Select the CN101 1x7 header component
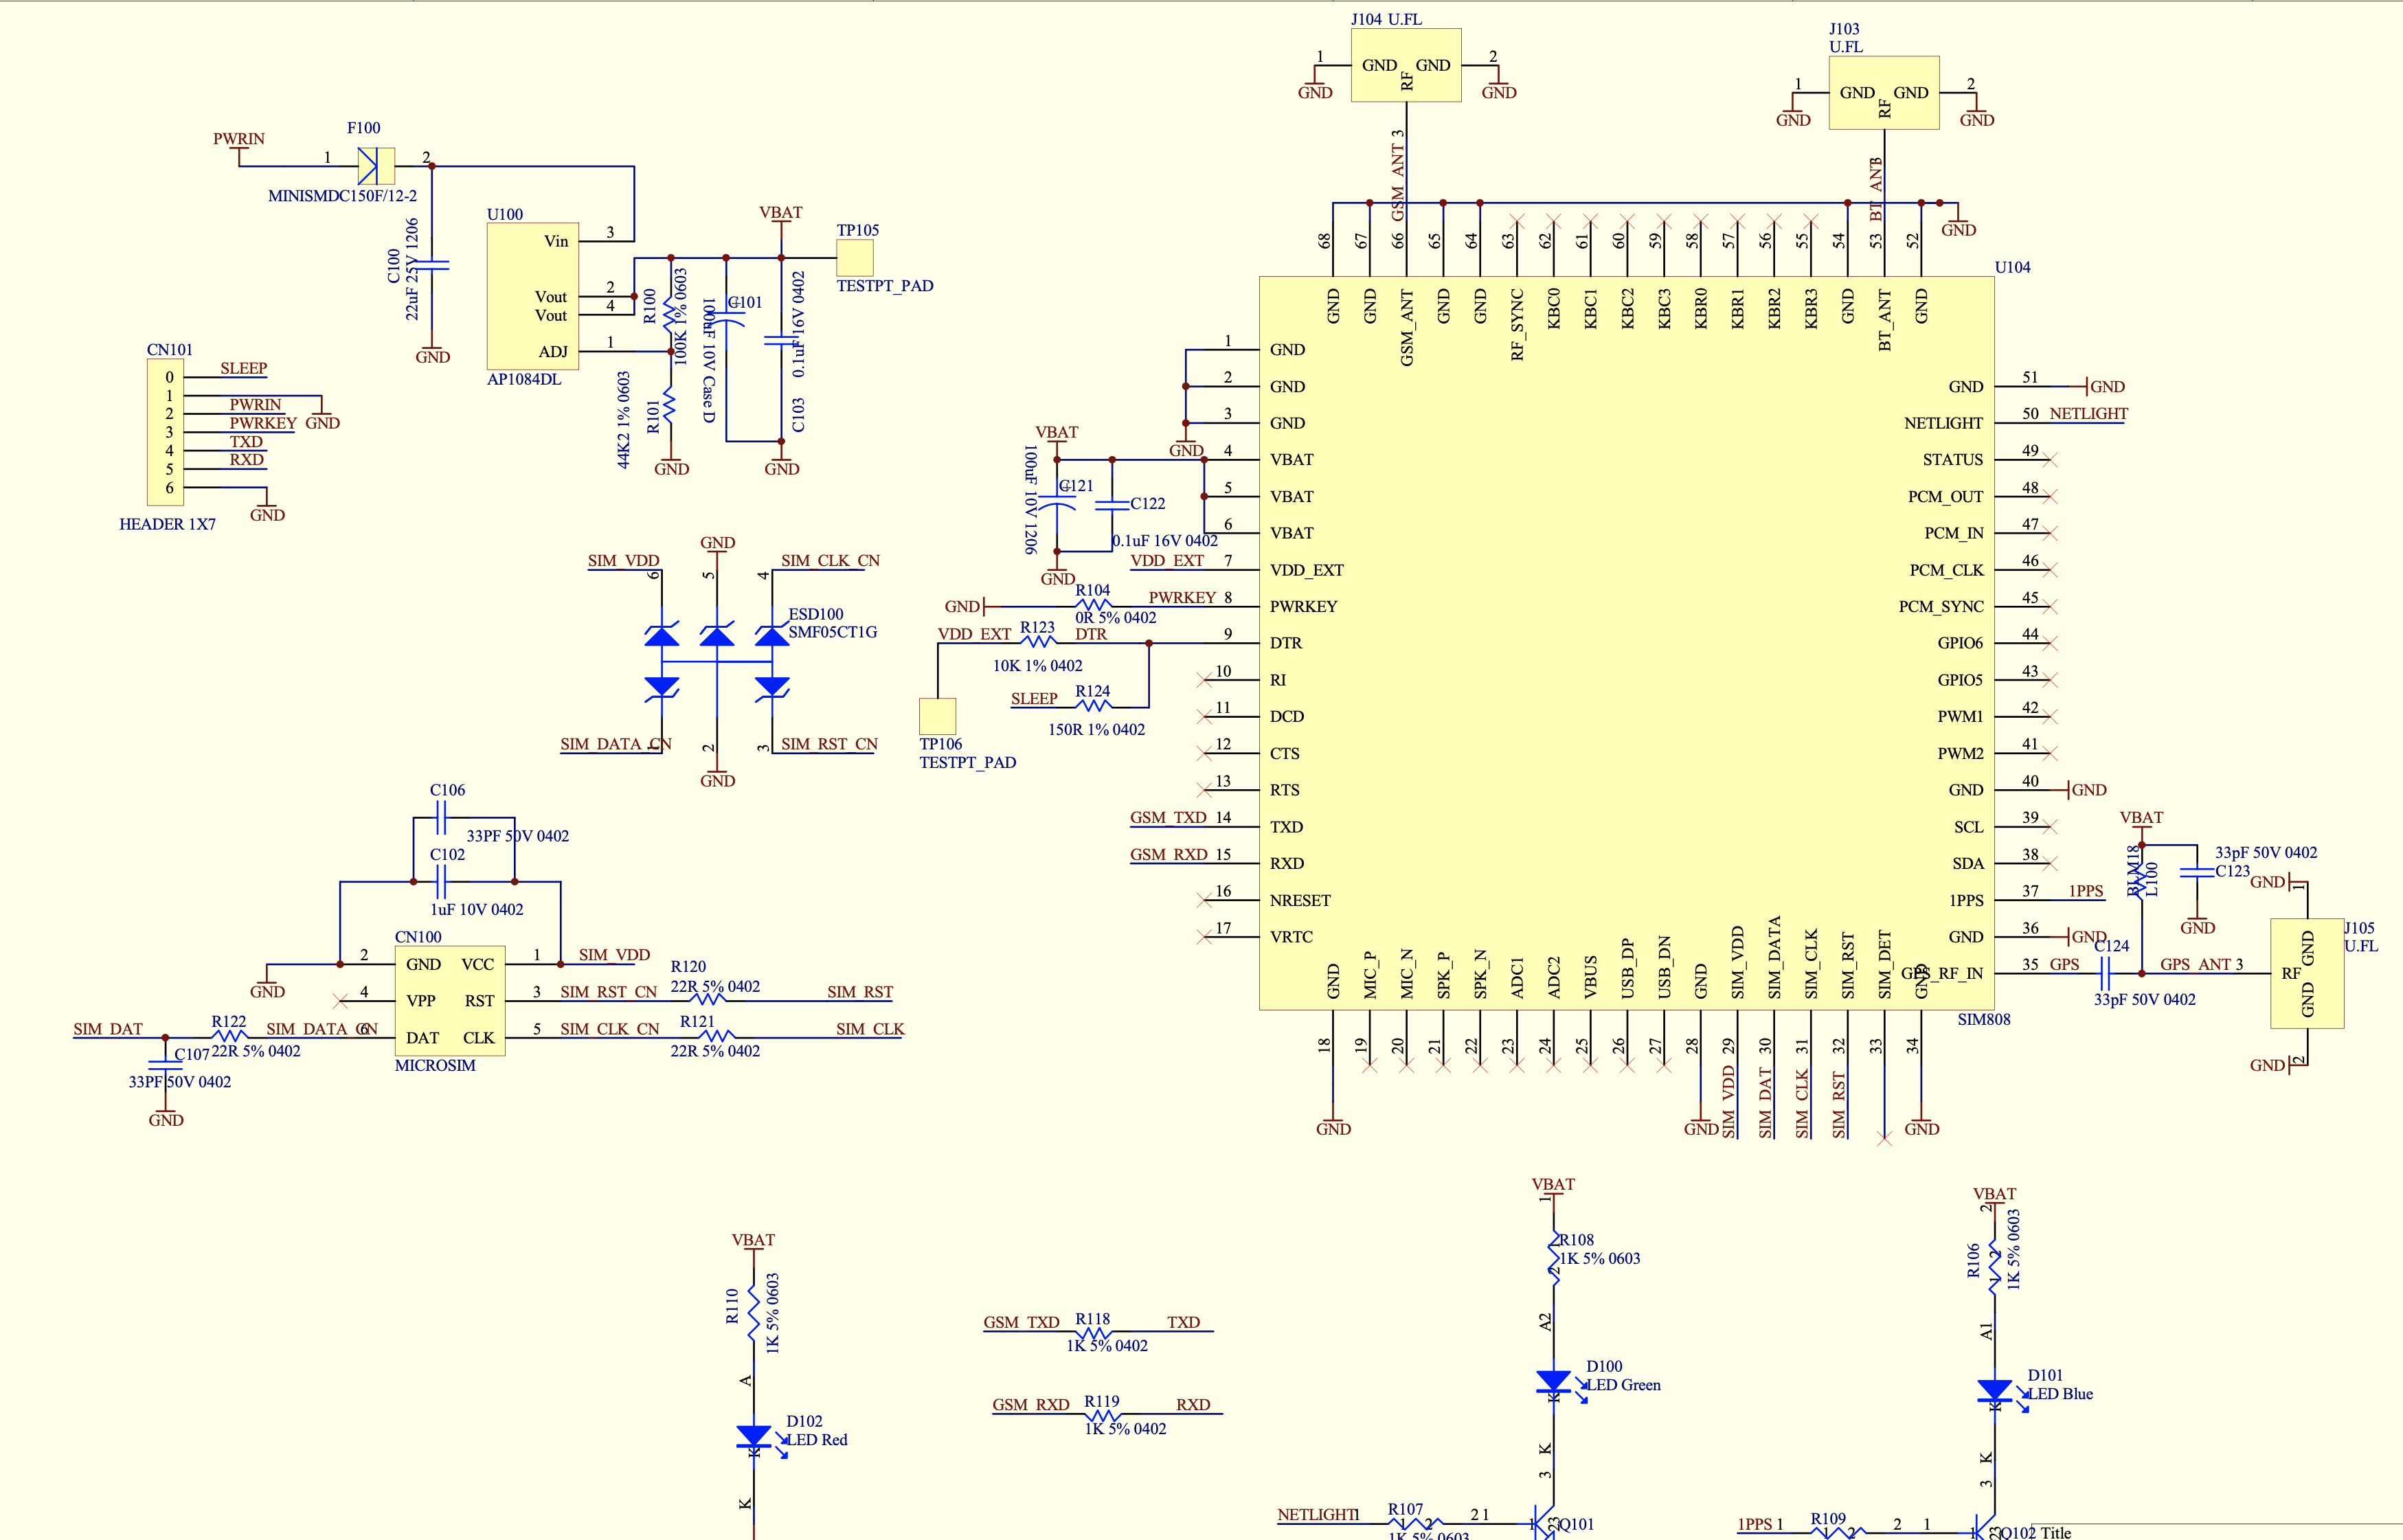Viewport: 2403px width, 1540px height. pos(165,432)
